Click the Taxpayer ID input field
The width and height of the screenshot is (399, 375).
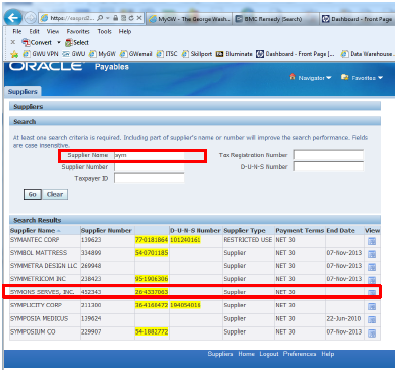pyautogui.click(x=149, y=179)
